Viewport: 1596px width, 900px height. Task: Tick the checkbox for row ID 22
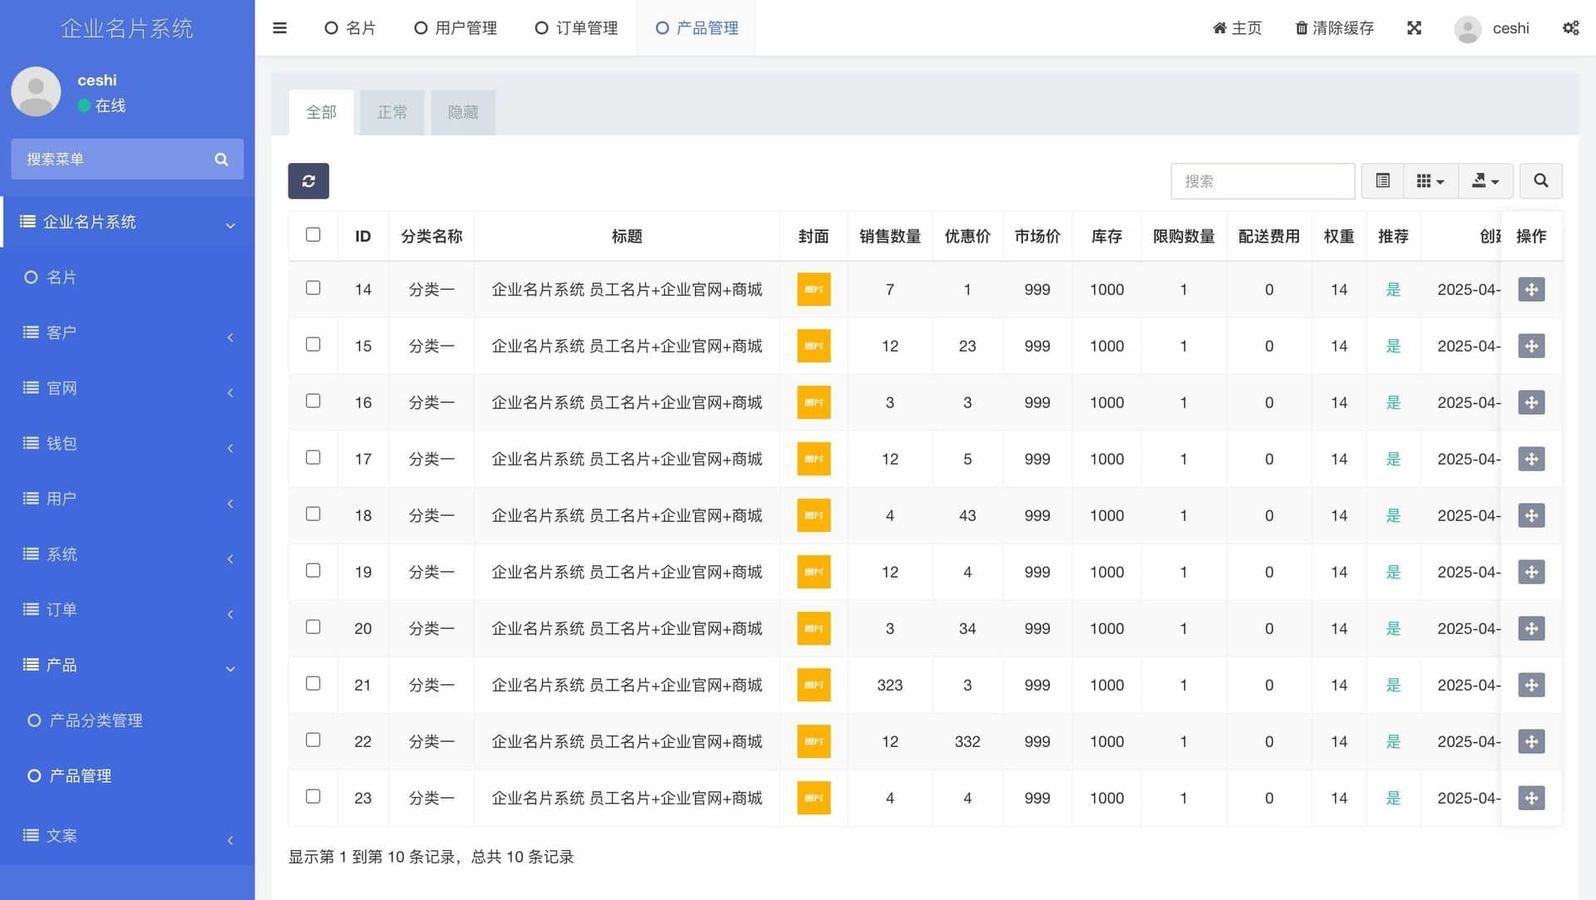point(313,740)
